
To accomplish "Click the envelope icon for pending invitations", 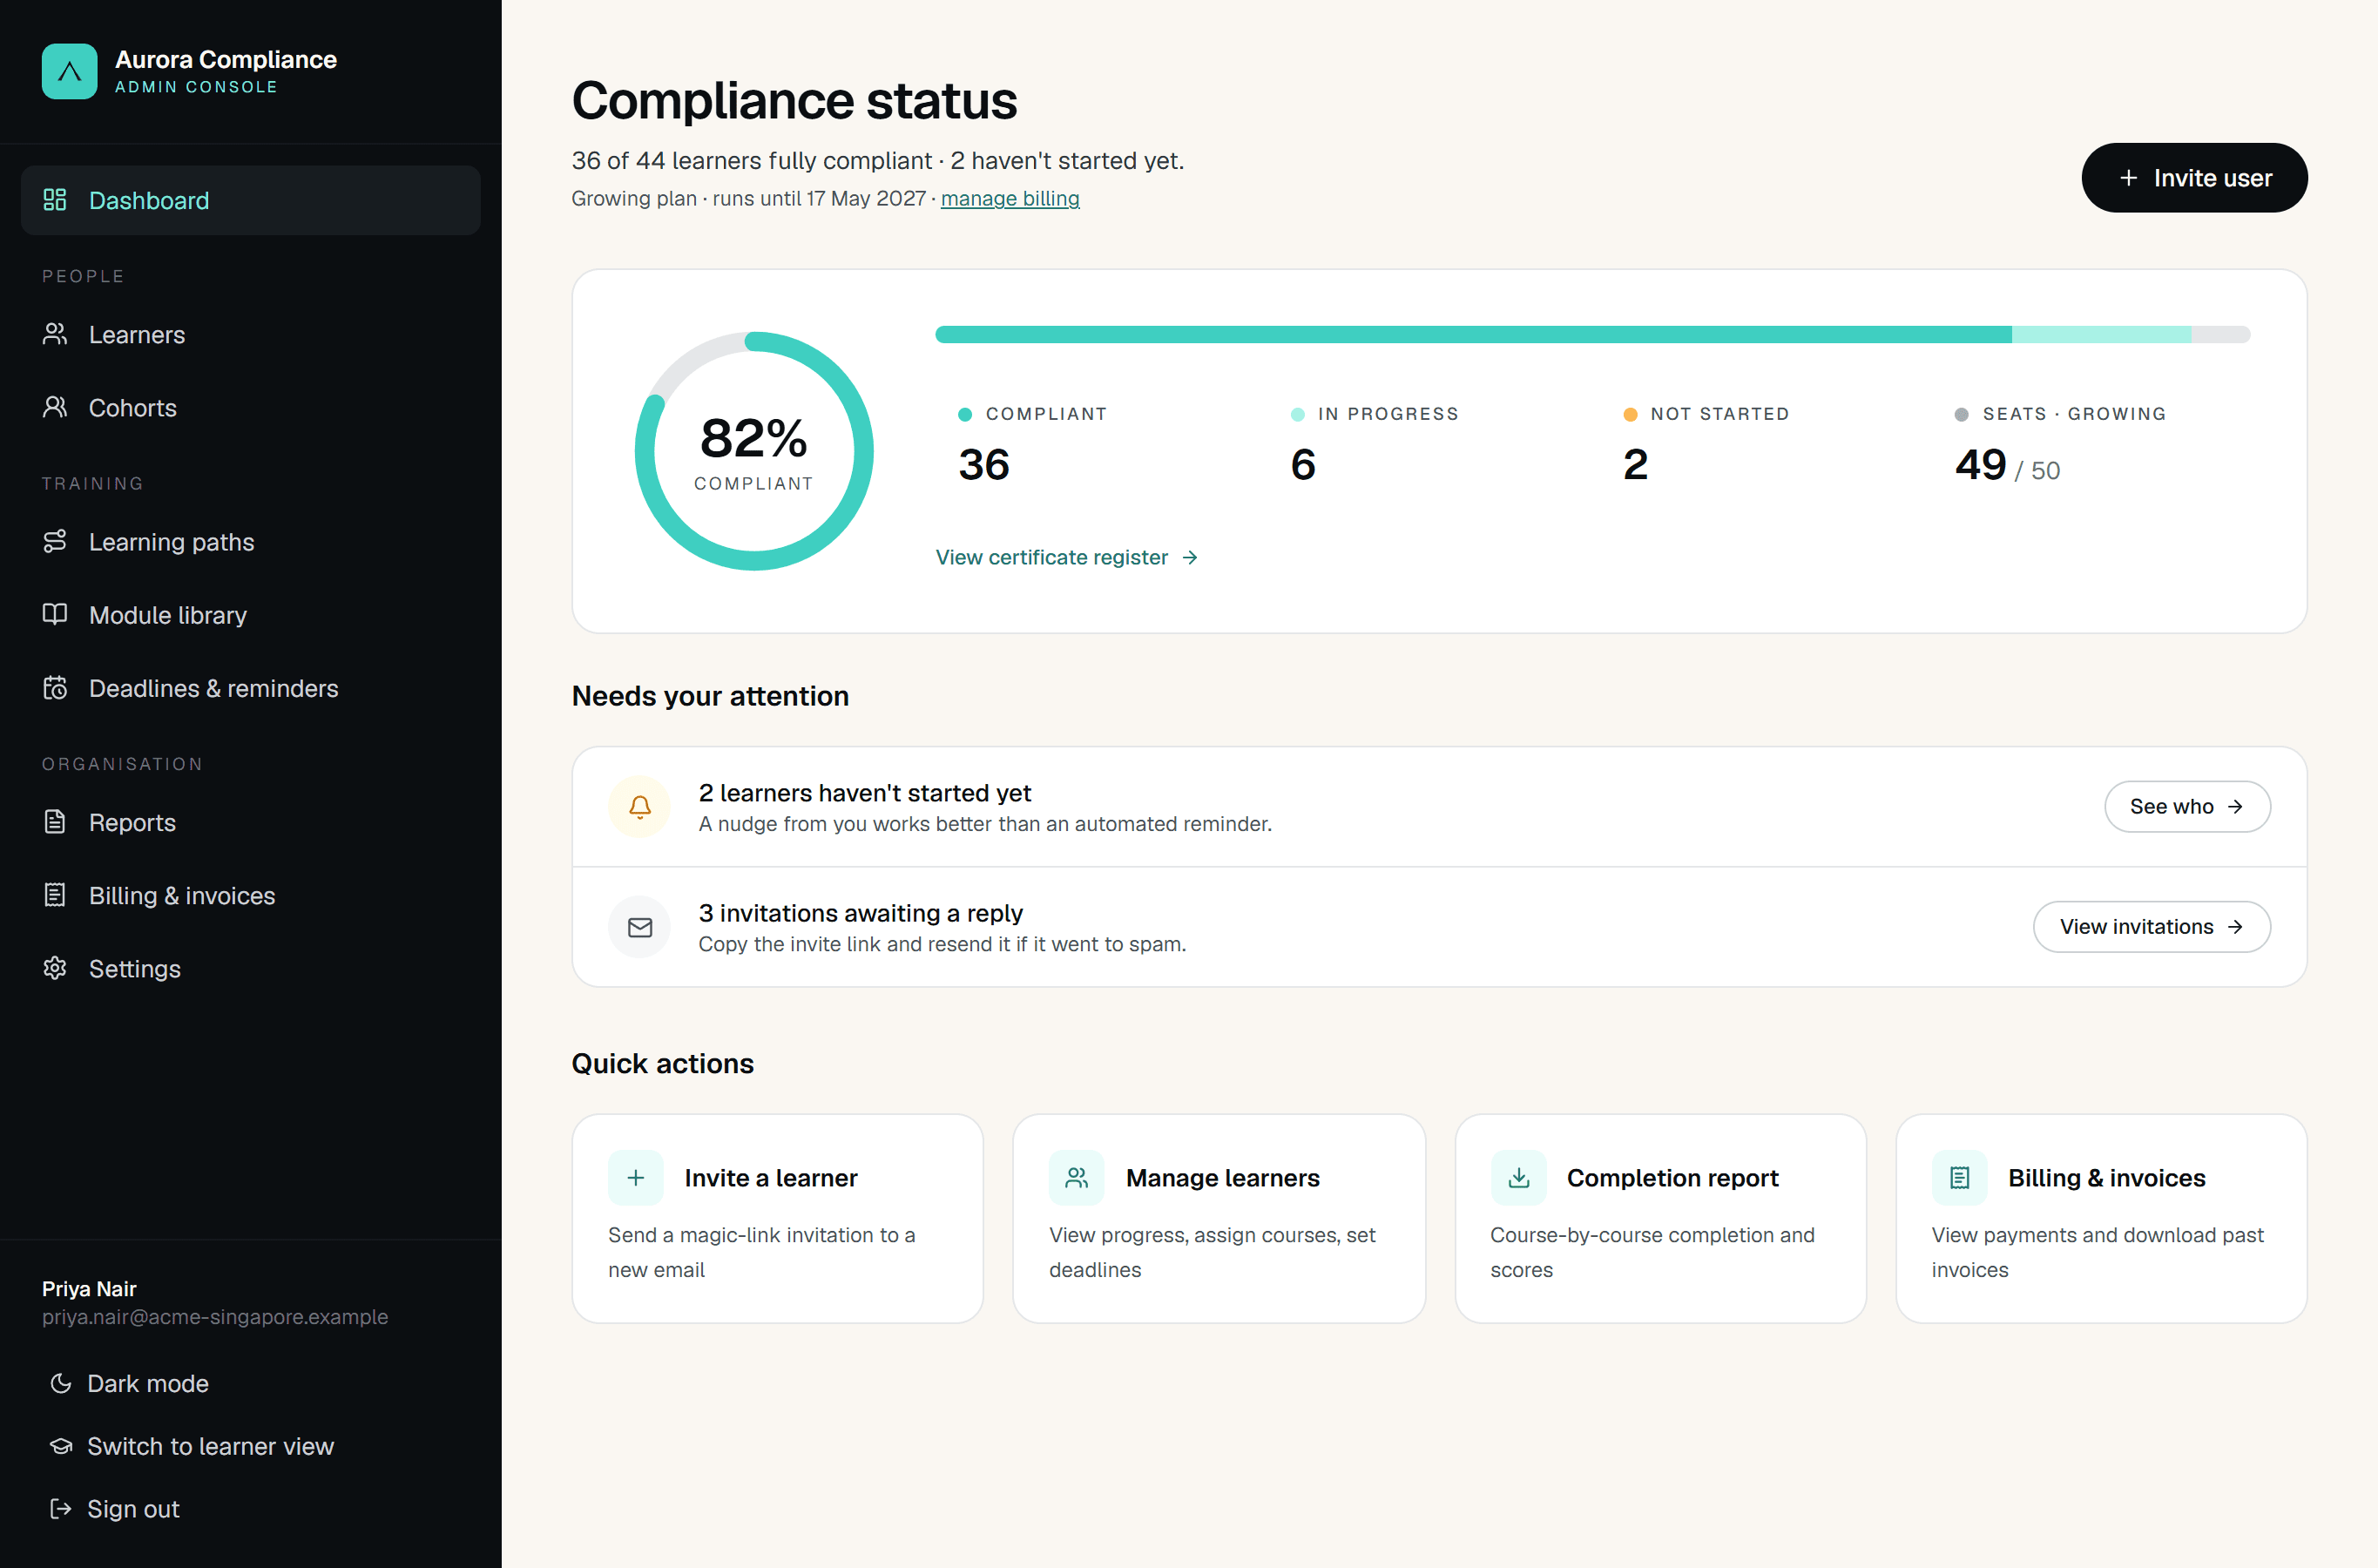I will pyautogui.click(x=640, y=927).
